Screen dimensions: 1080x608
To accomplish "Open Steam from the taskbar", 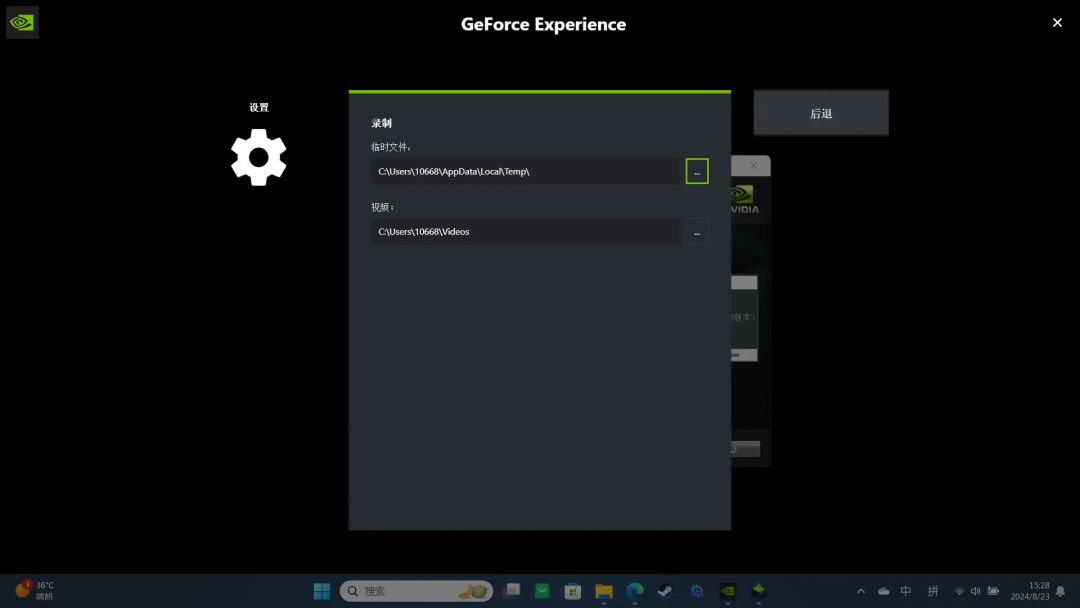I will pyautogui.click(x=665, y=591).
